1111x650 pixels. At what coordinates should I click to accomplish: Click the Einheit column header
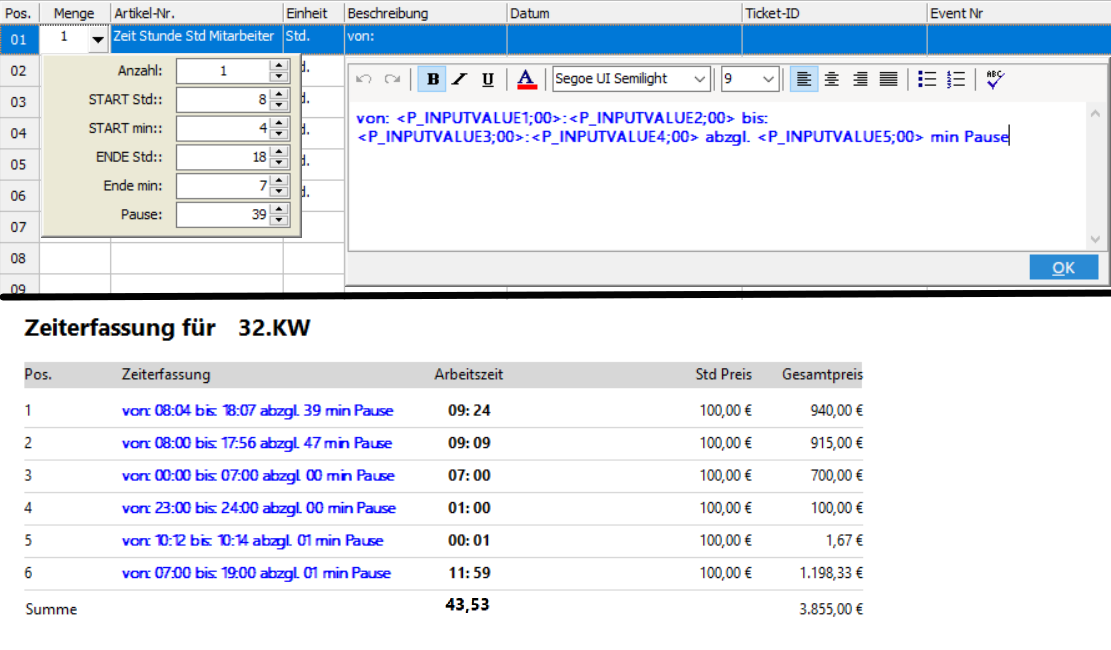pos(314,13)
